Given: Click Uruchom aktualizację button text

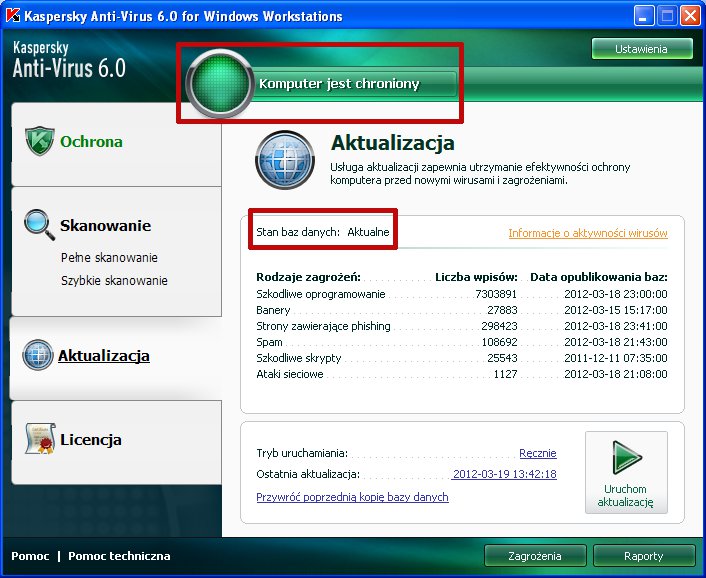Looking at the screenshot, I should (x=625, y=496).
